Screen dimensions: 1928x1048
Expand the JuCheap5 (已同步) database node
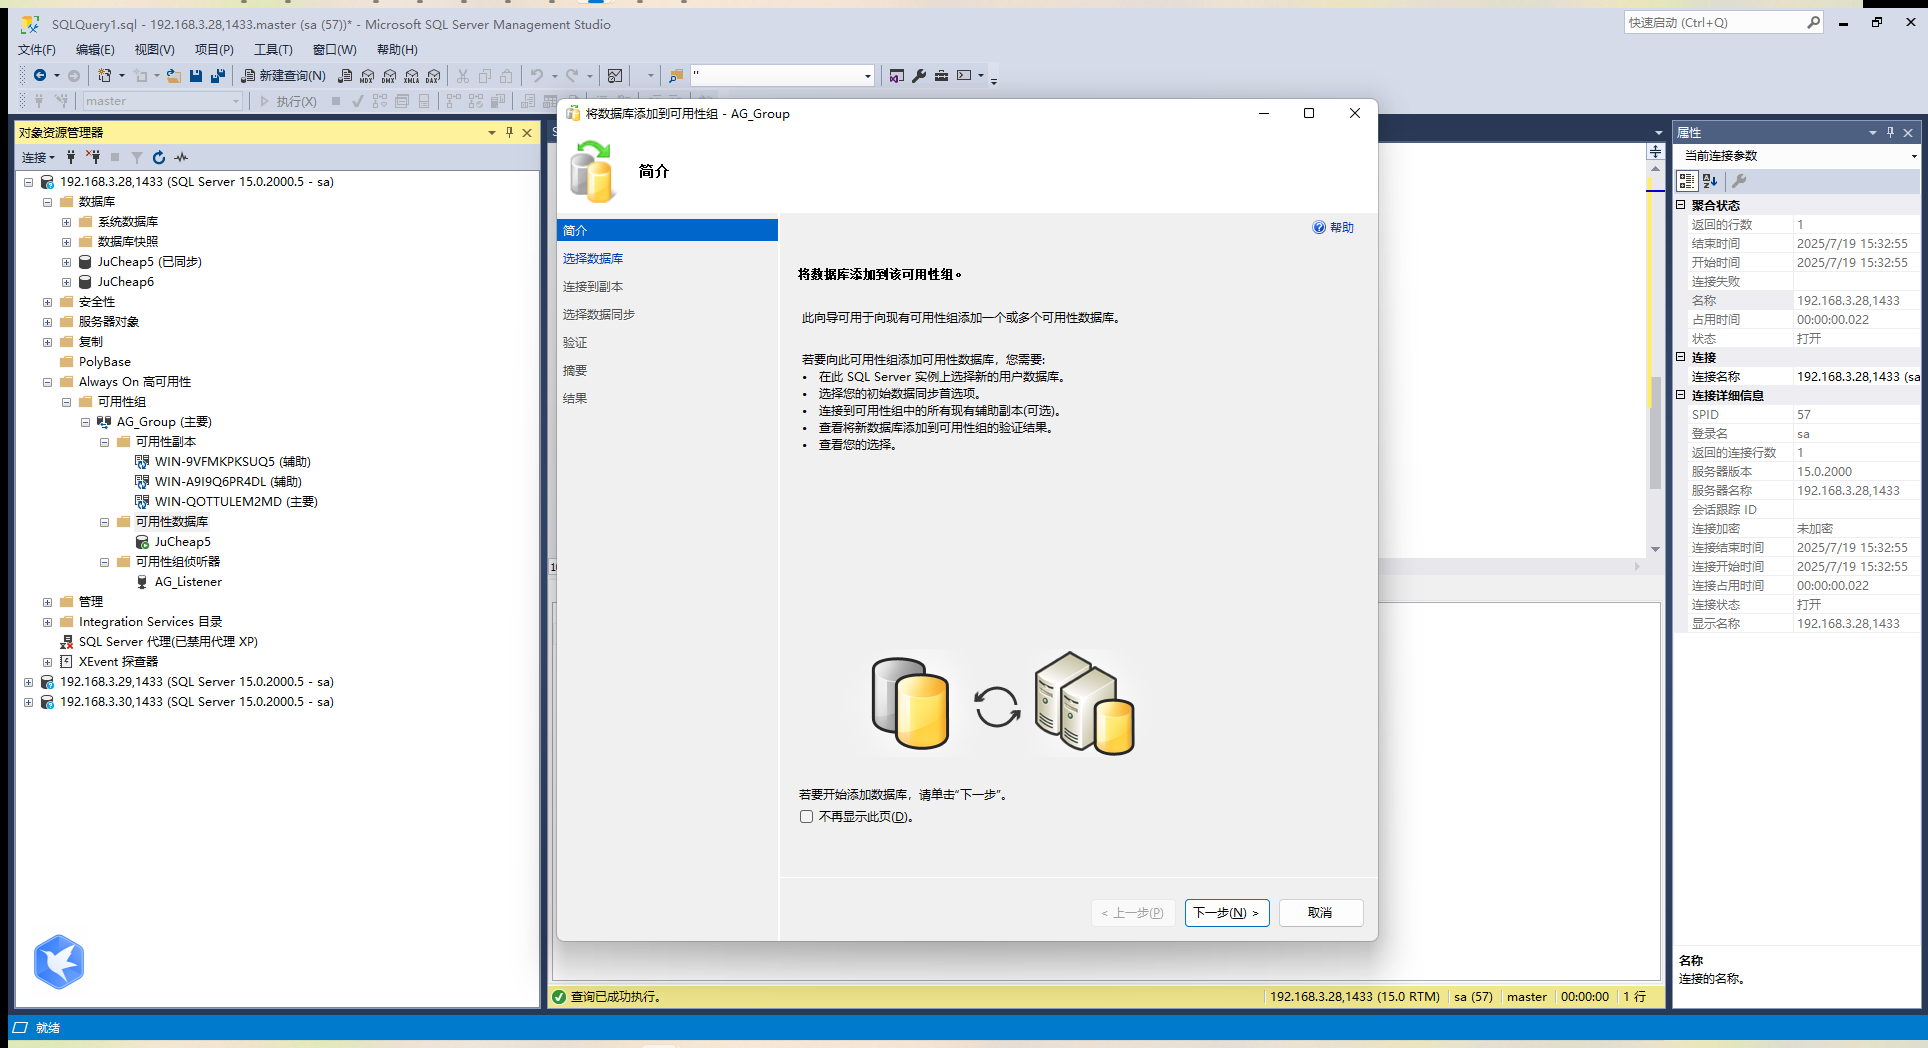click(x=66, y=262)
